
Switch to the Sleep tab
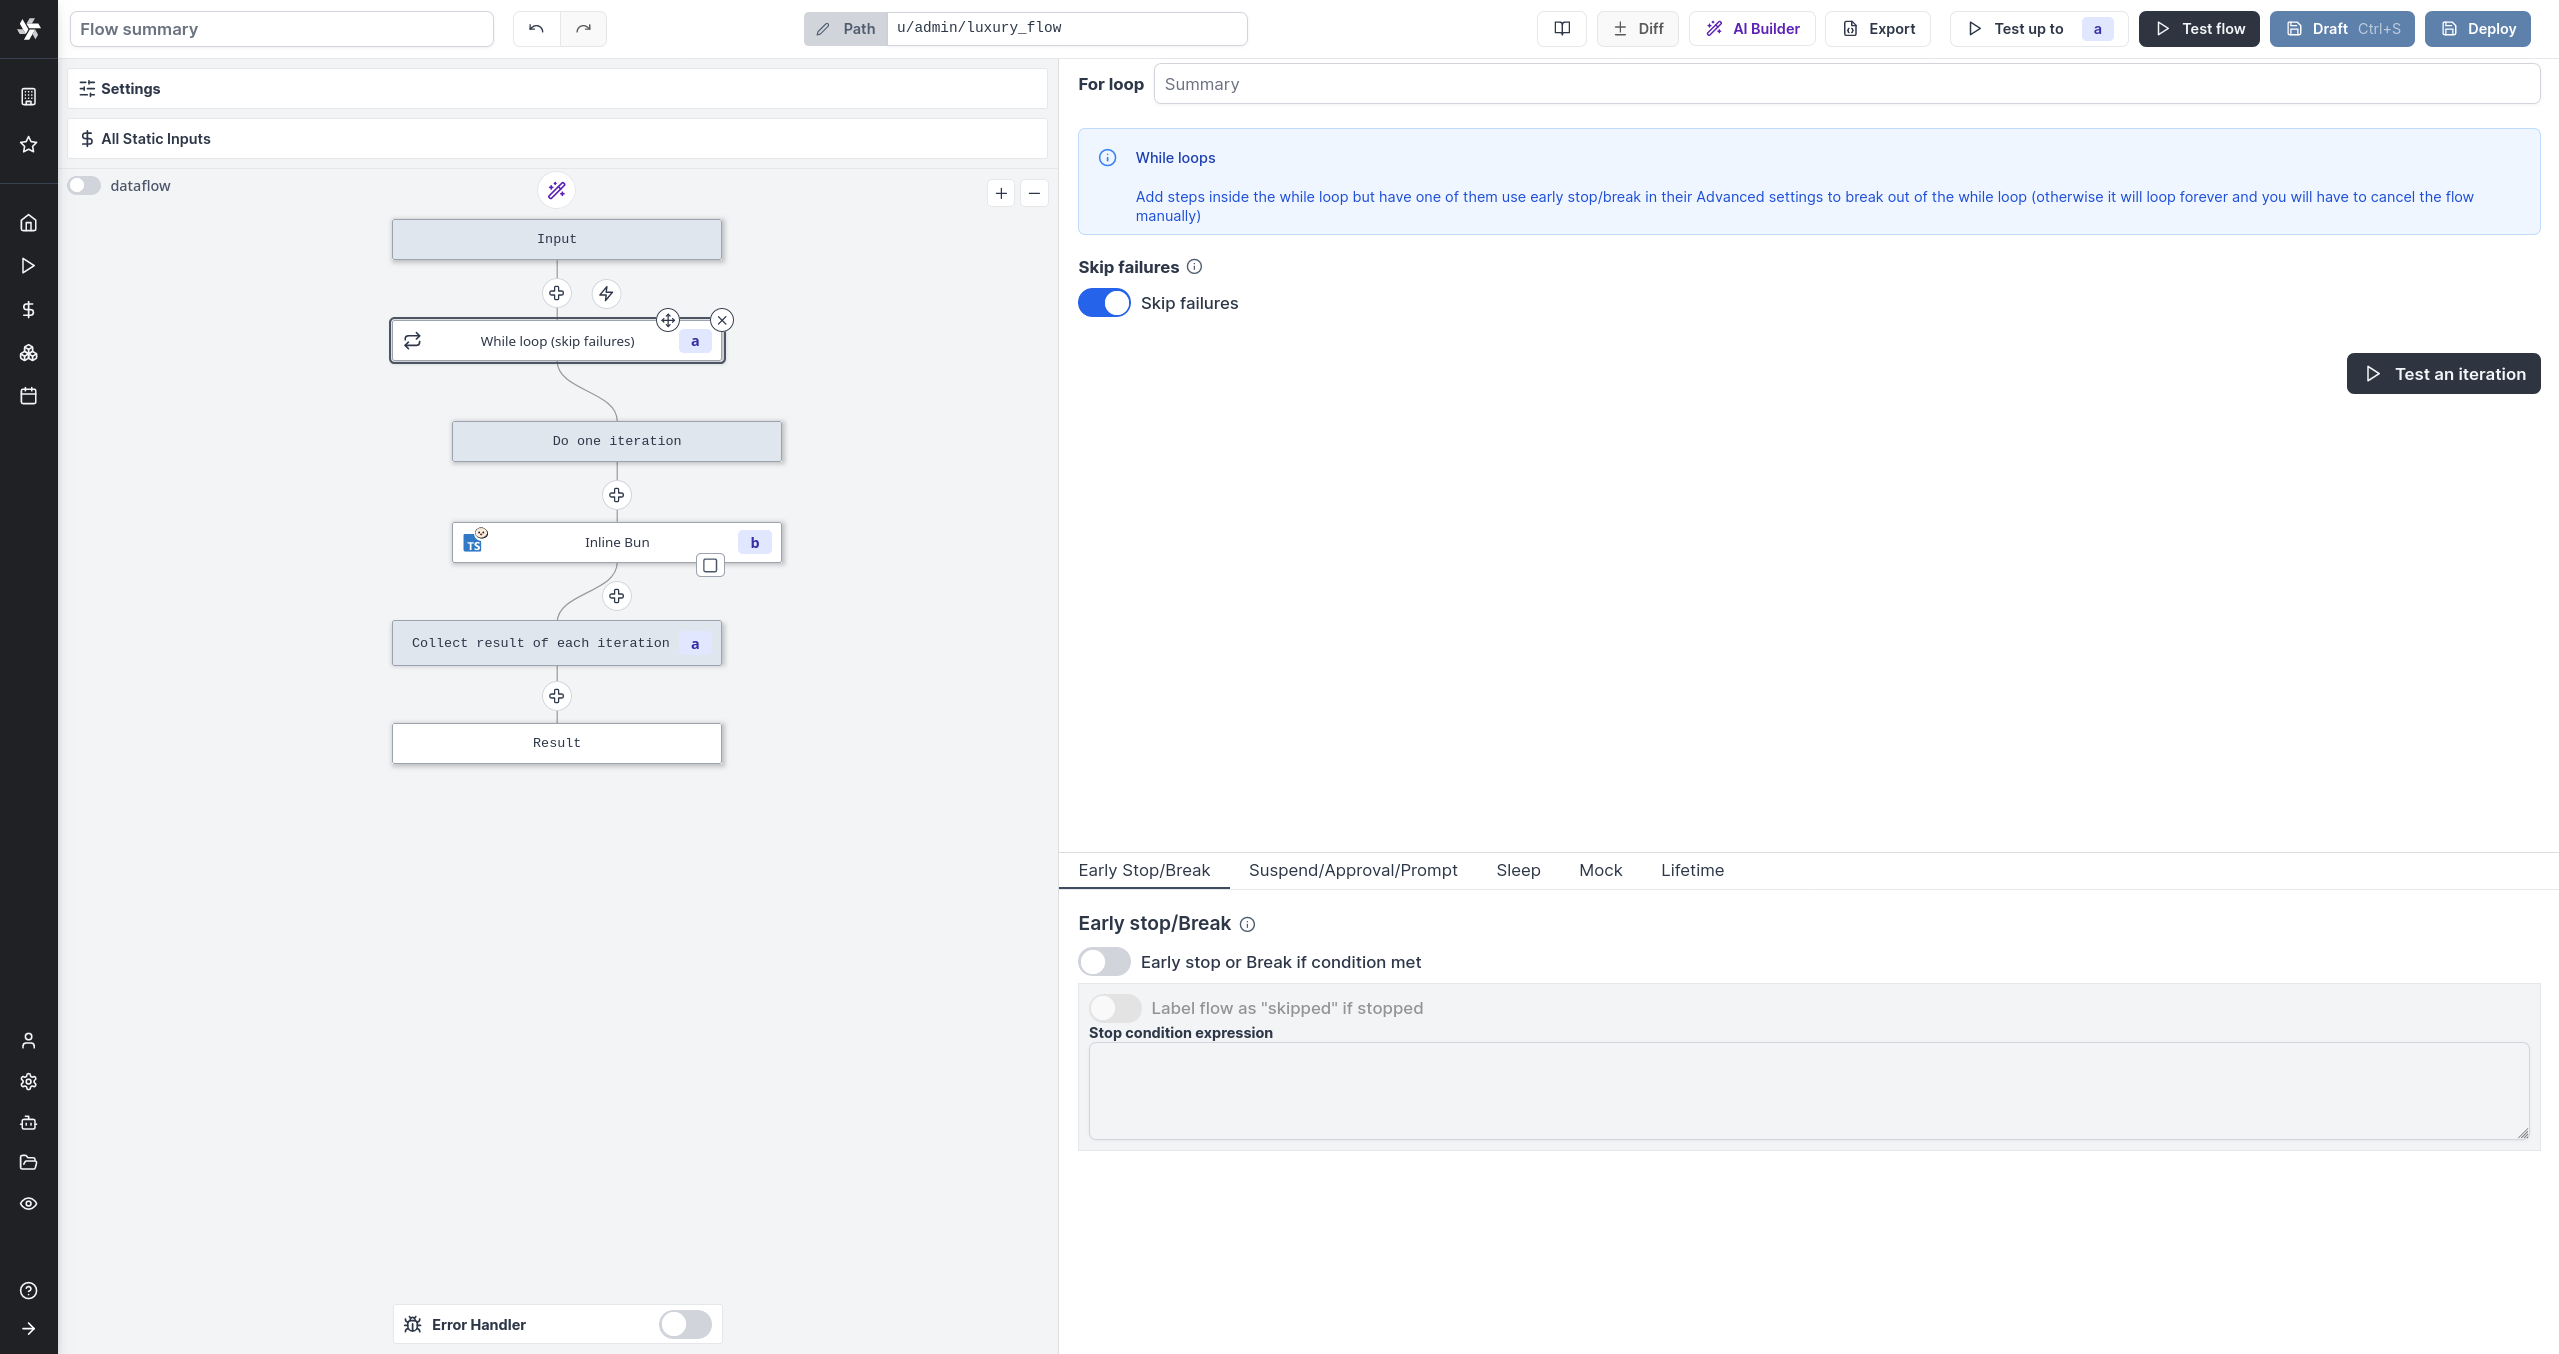click(1518, 870)
